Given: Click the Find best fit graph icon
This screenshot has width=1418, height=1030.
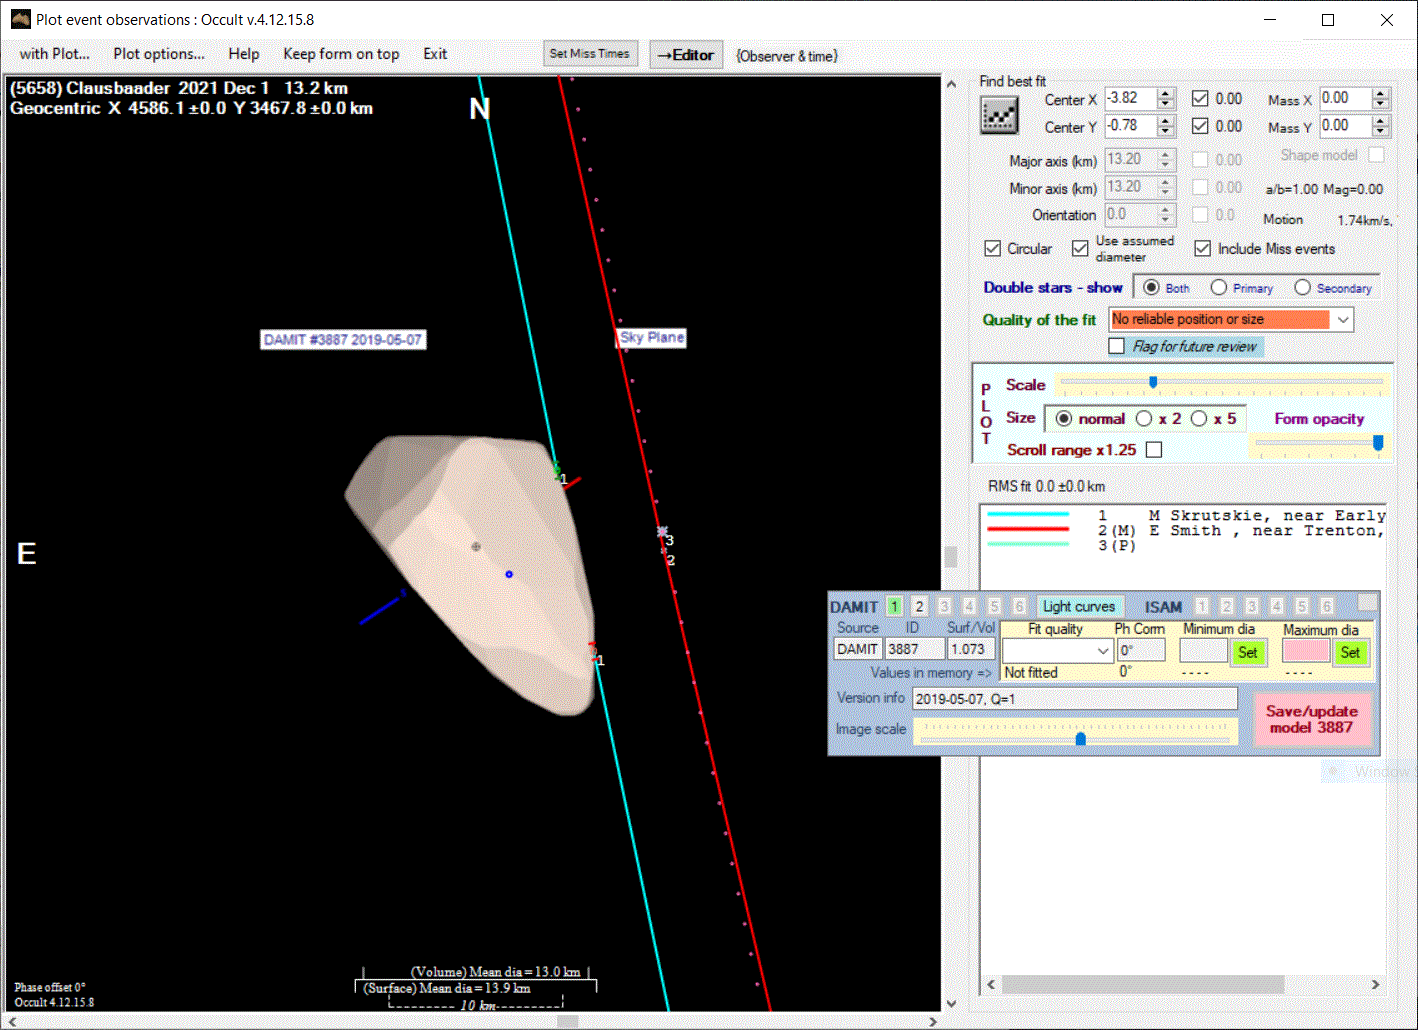Looking at the screenshot, I should click(x=998, y=117).
